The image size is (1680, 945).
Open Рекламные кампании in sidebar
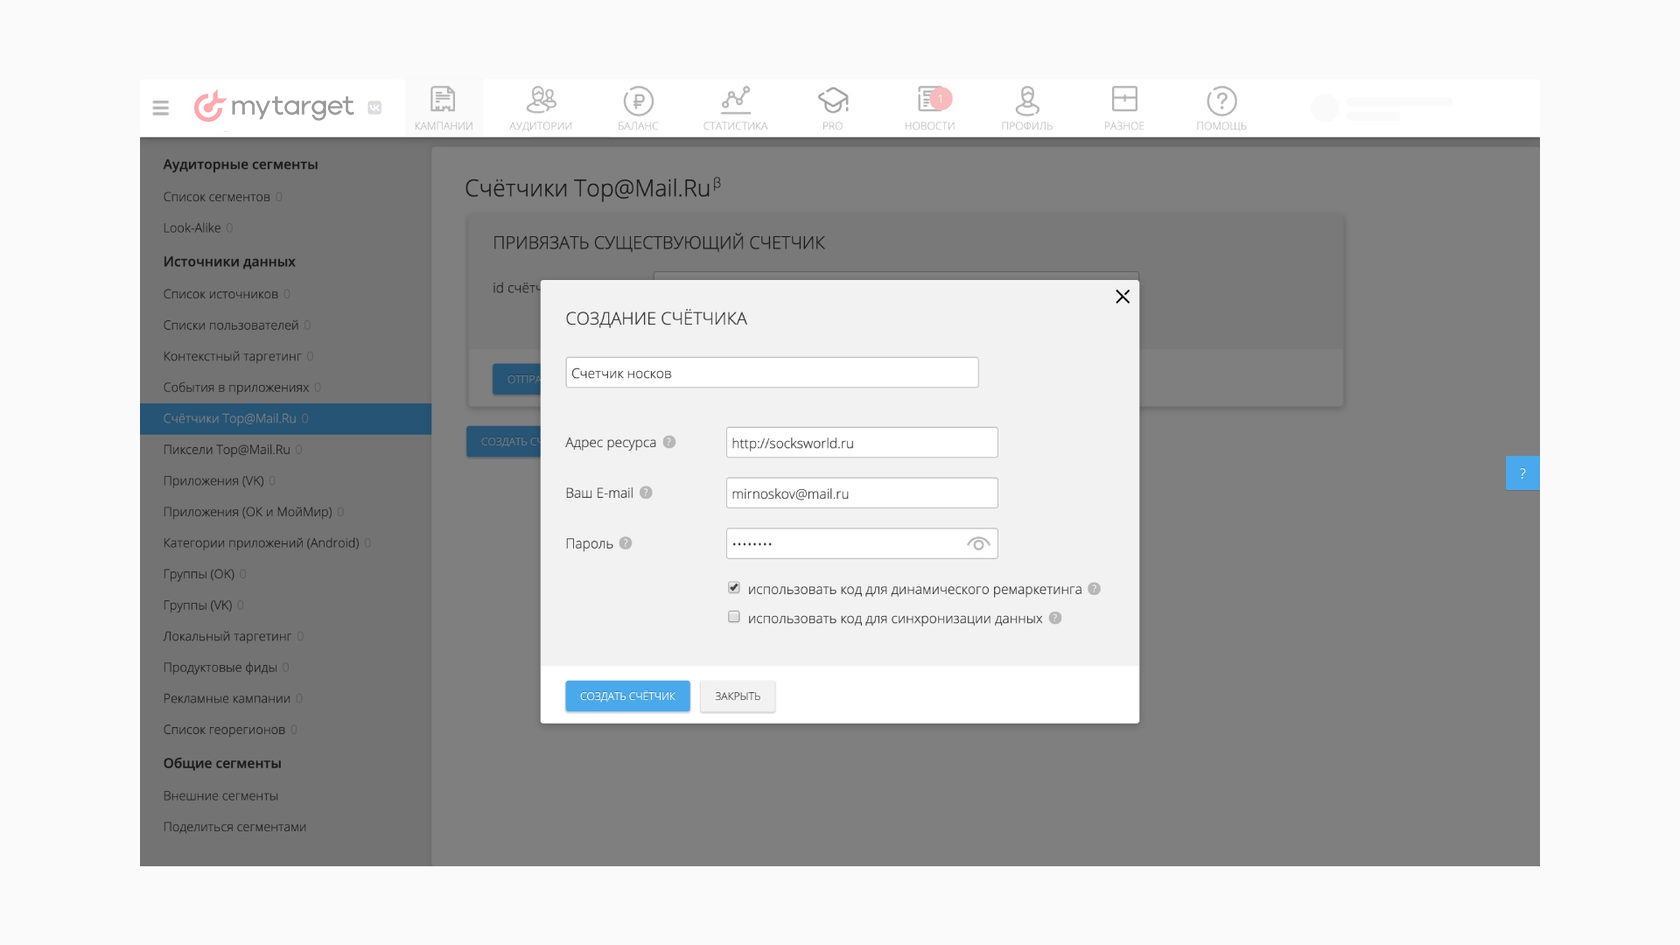227,698
